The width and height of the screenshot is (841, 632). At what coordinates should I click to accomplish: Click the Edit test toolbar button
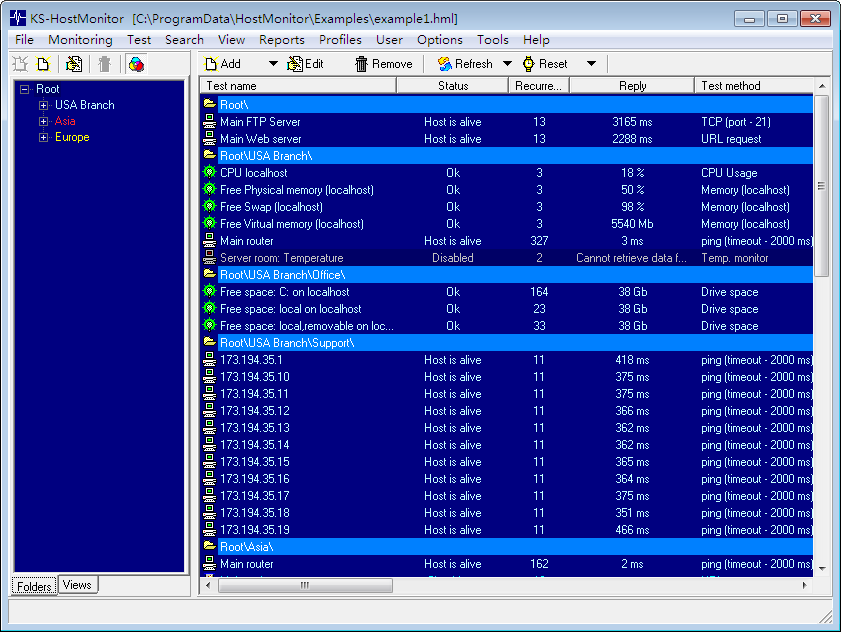click(x=305, y=64)
